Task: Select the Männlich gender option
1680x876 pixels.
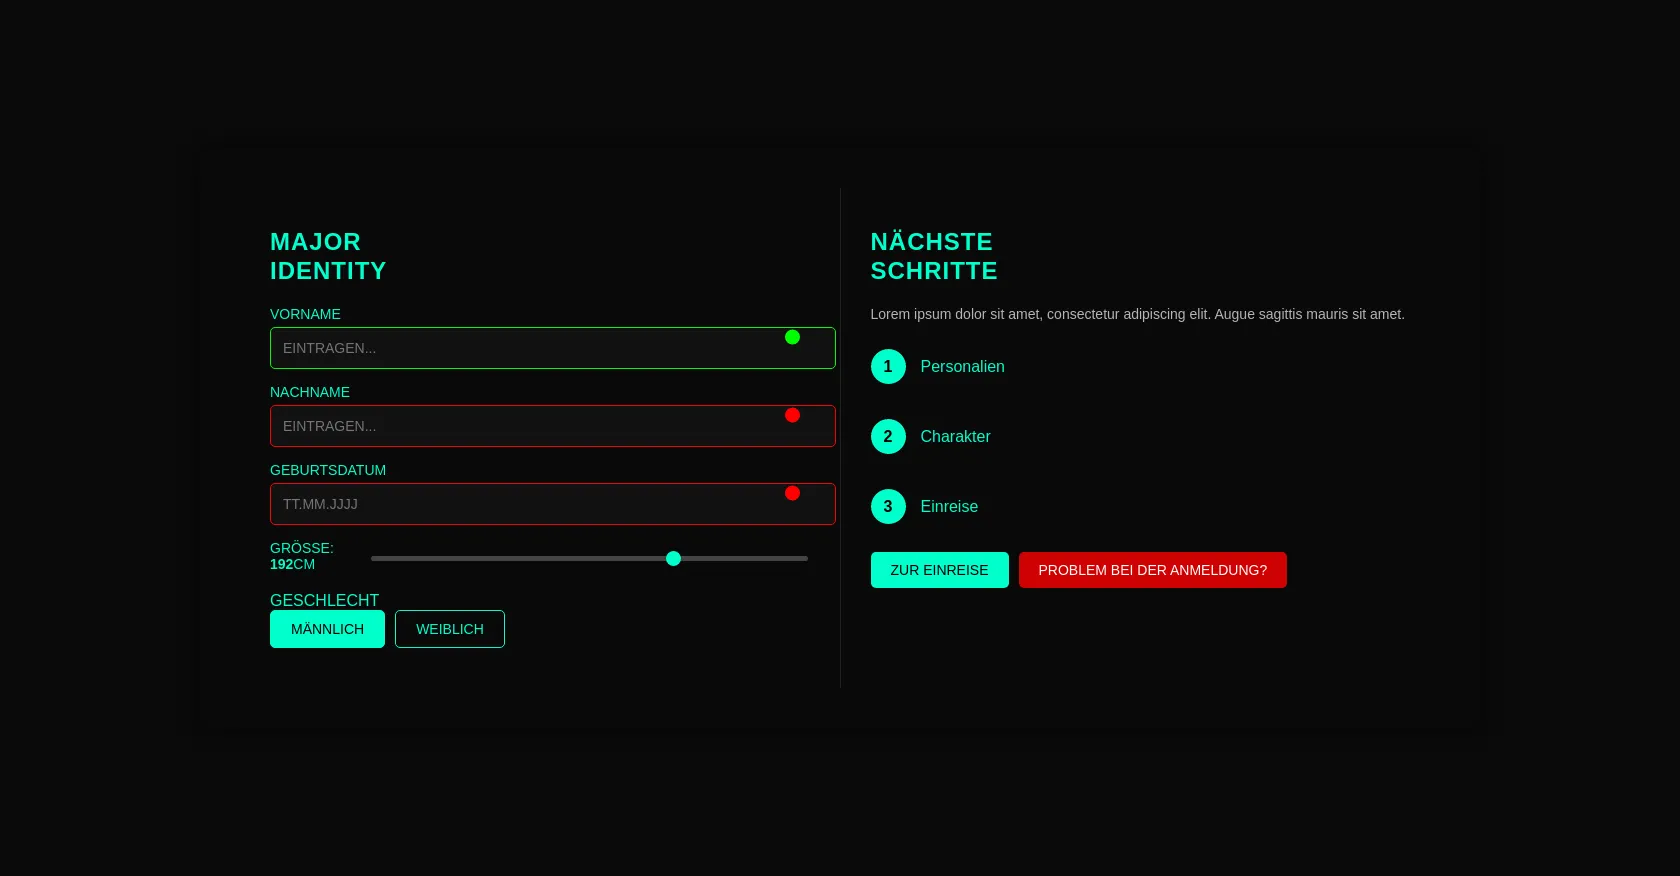Action: pos(327,629)
